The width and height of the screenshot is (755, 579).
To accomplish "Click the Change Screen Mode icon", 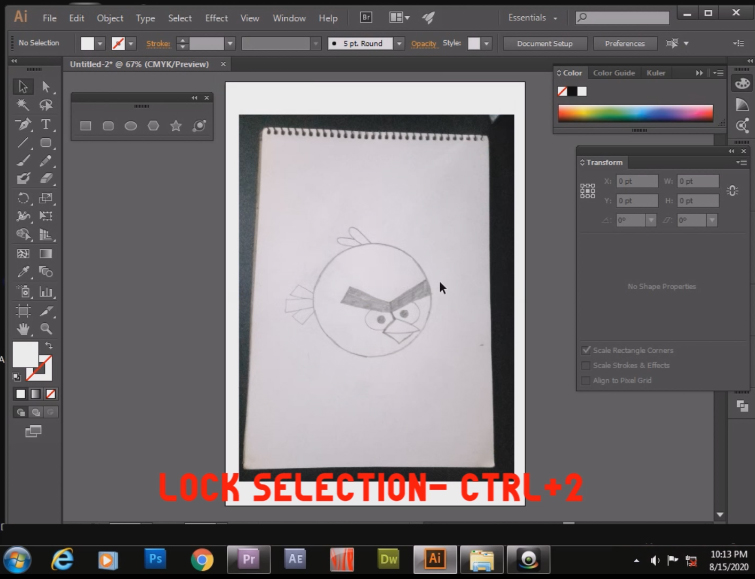I will click(33, 431).
